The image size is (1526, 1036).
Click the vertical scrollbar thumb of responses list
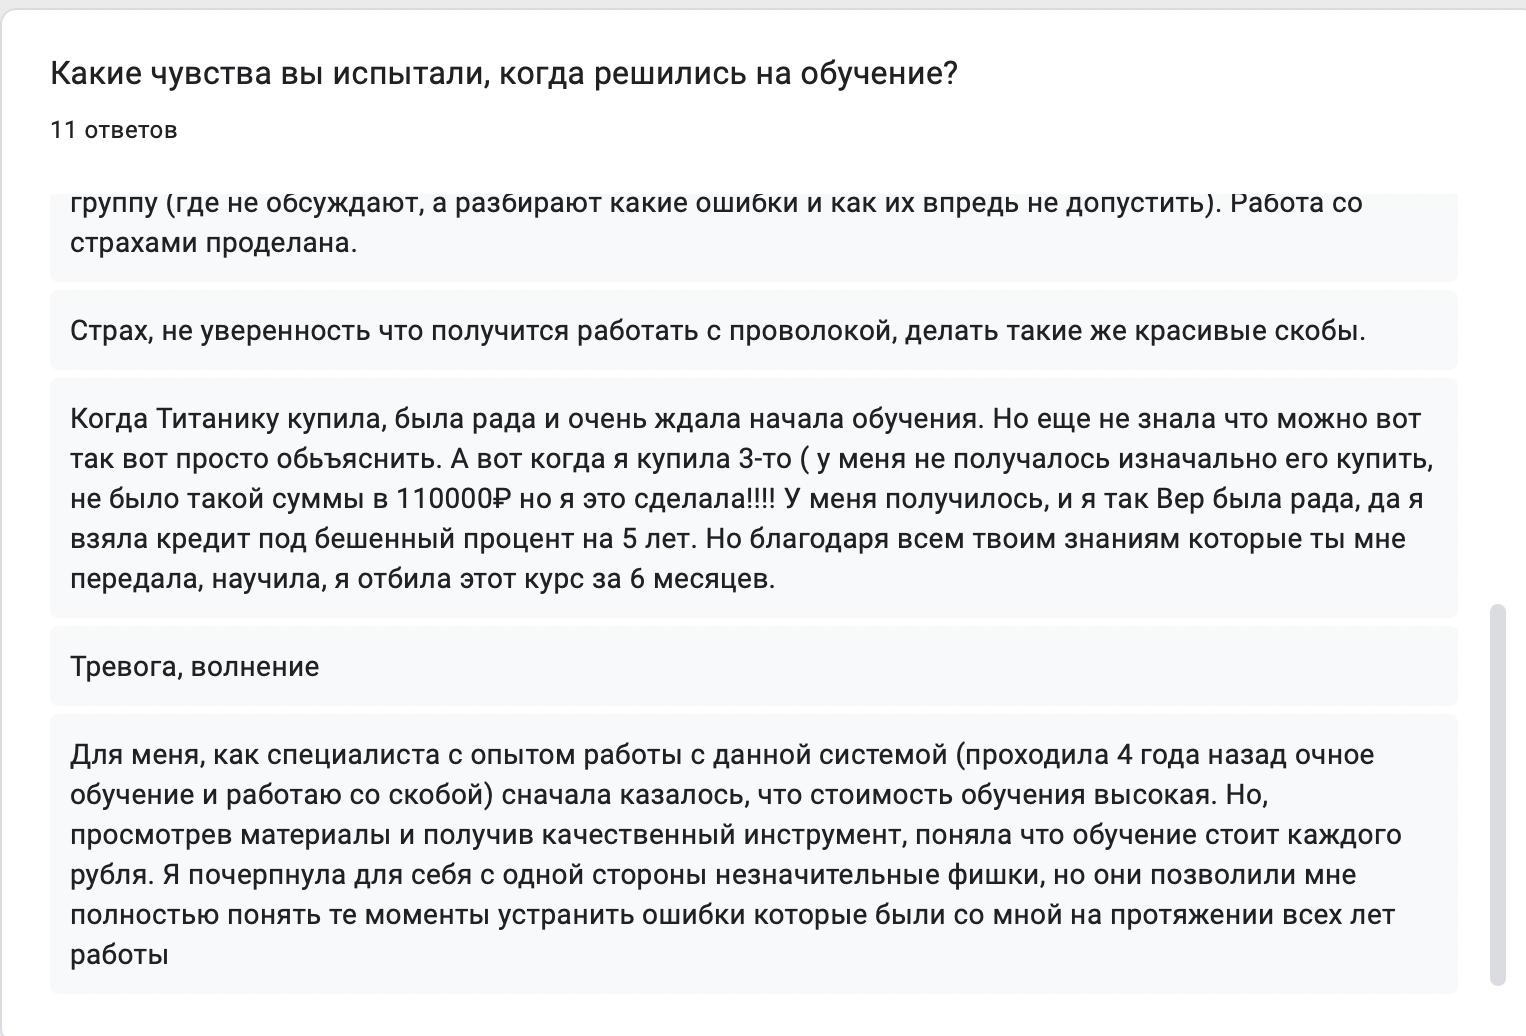1497,794
